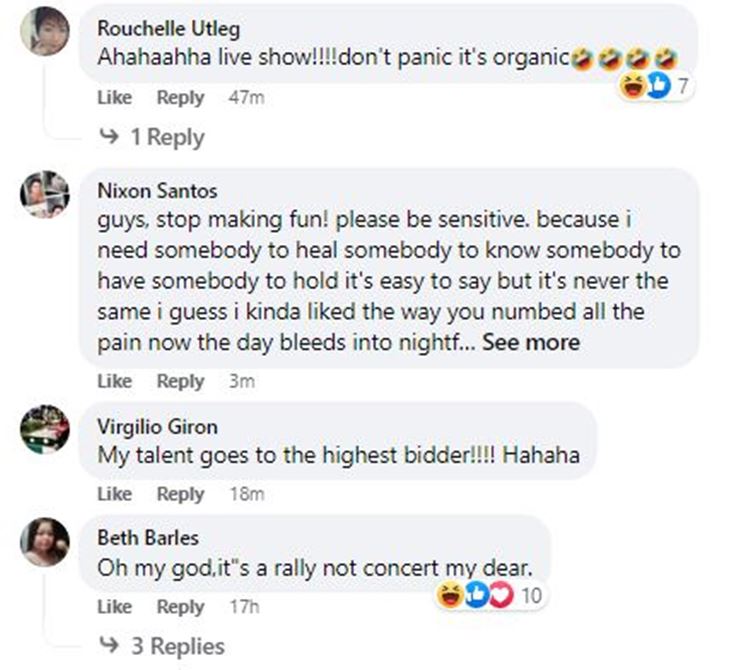Open Nixon Santos's profile picture
Screen dimensions: 750x670
(45, 195)
